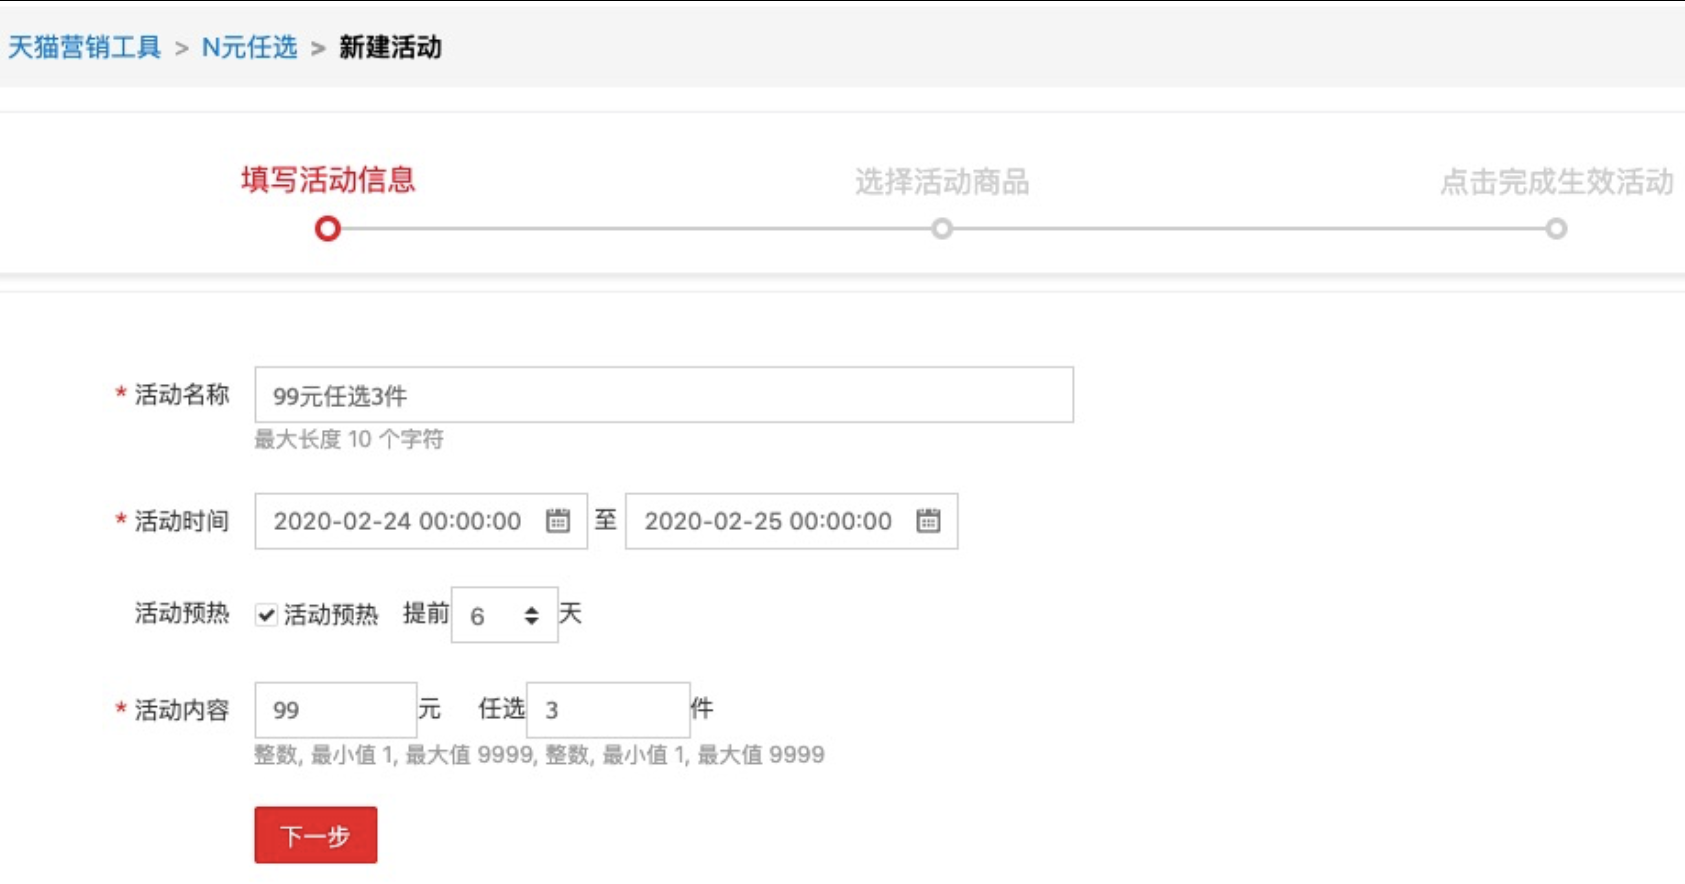Screen dimensions: 1685x884
Task: Focus the 任选 3 件 quantity input
Action: tap(608, 710)
